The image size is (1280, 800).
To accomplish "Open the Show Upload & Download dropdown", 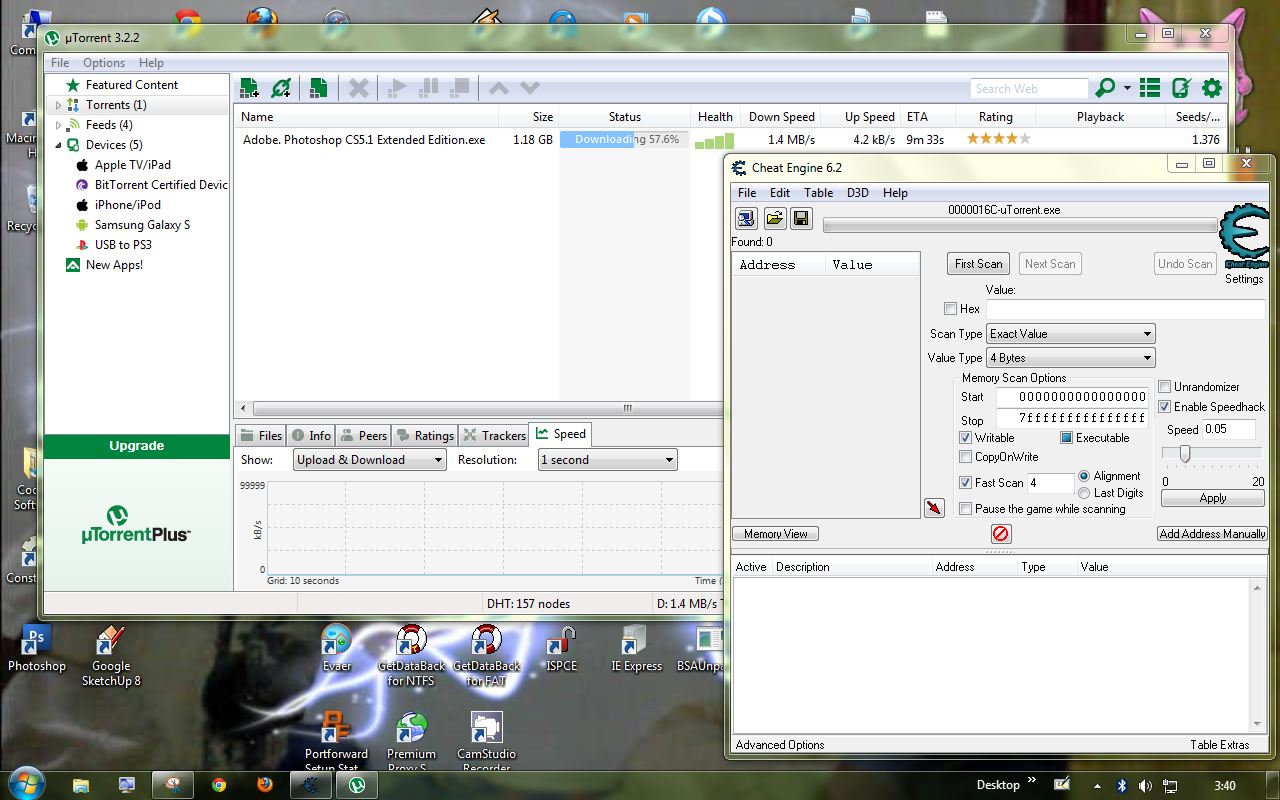I will click(370, 460).
